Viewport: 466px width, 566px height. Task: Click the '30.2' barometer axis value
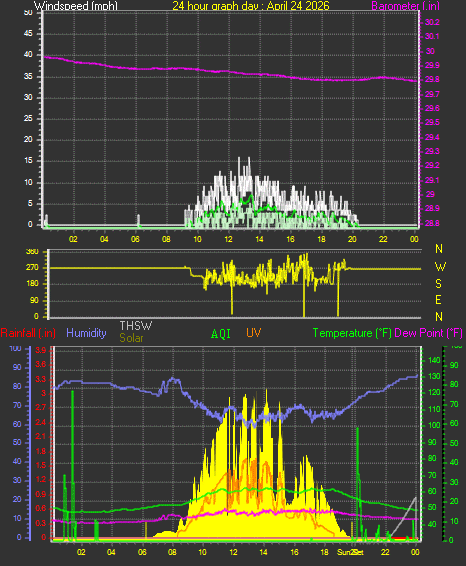[x=432, y=22]
